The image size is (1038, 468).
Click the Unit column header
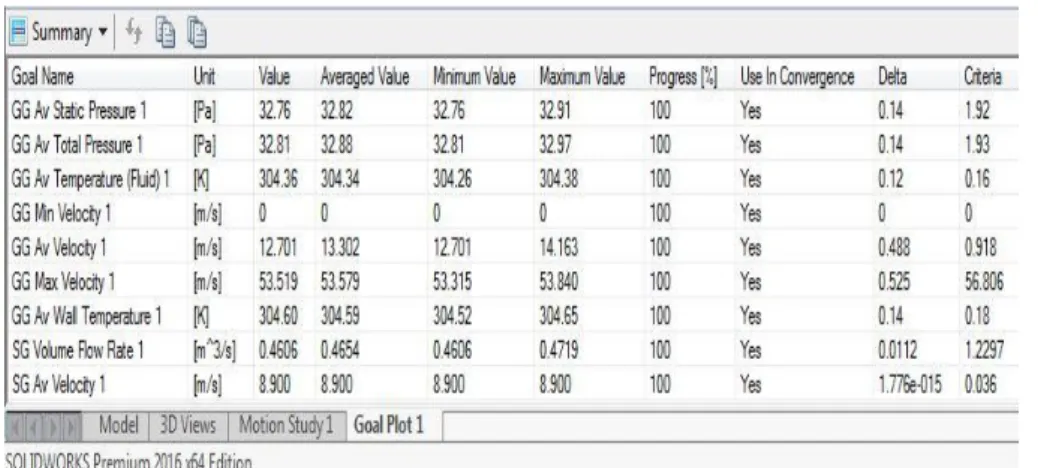pyautogui.click(x=203, y=79)
